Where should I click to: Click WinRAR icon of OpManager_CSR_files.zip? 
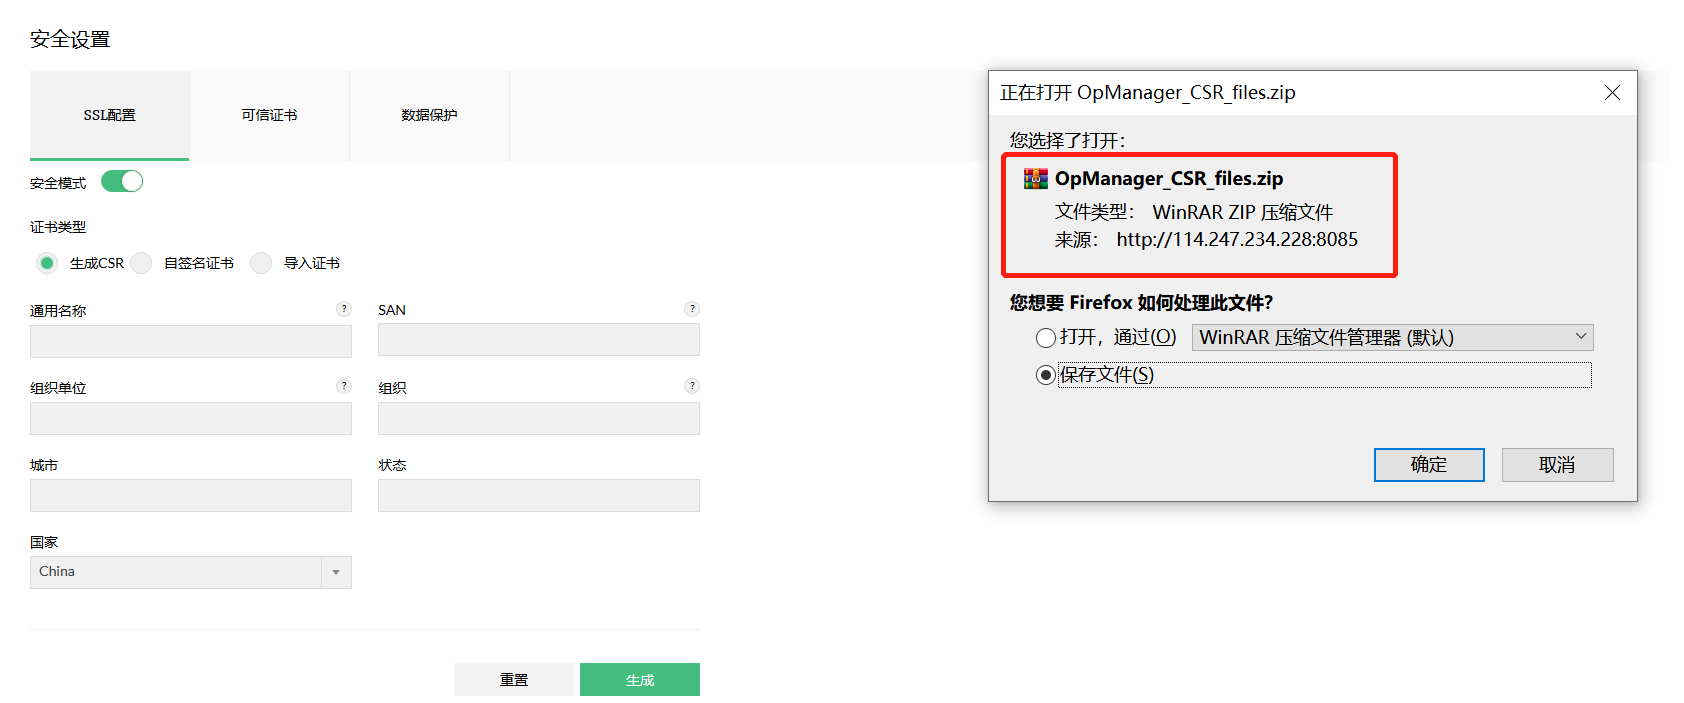coord(1036,179)
